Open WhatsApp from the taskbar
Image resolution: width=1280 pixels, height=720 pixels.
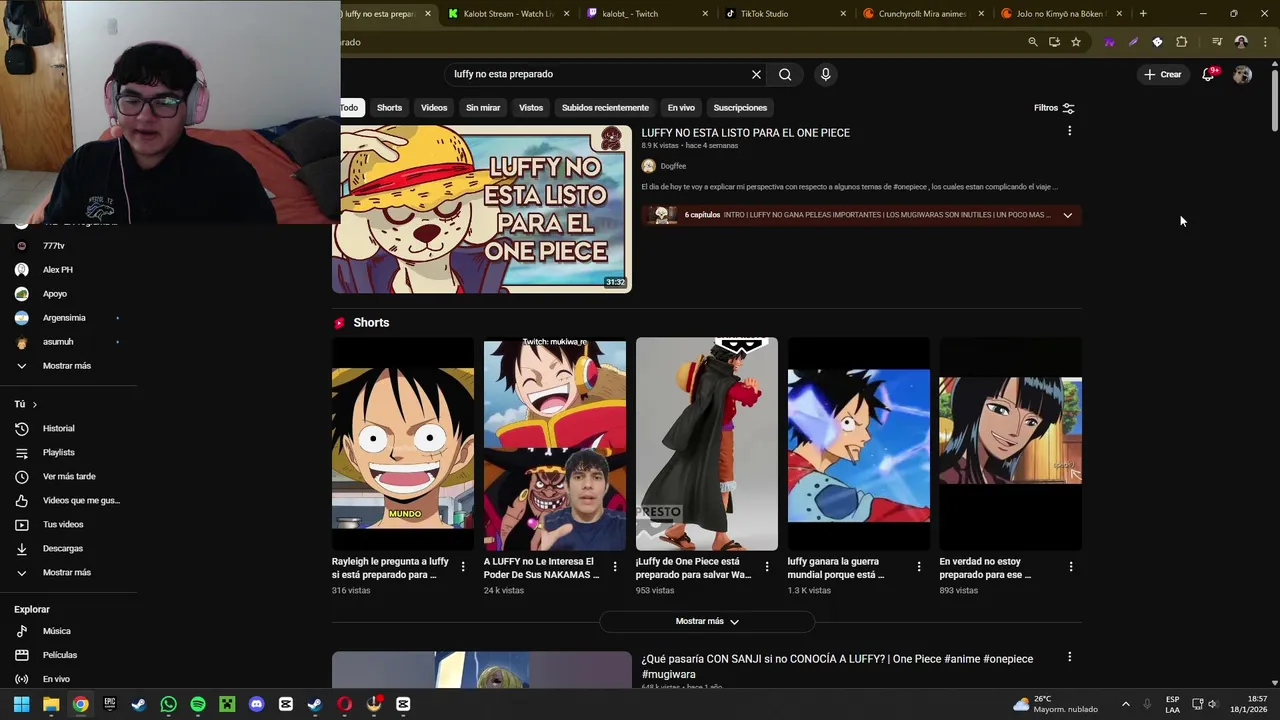(168, 704)
